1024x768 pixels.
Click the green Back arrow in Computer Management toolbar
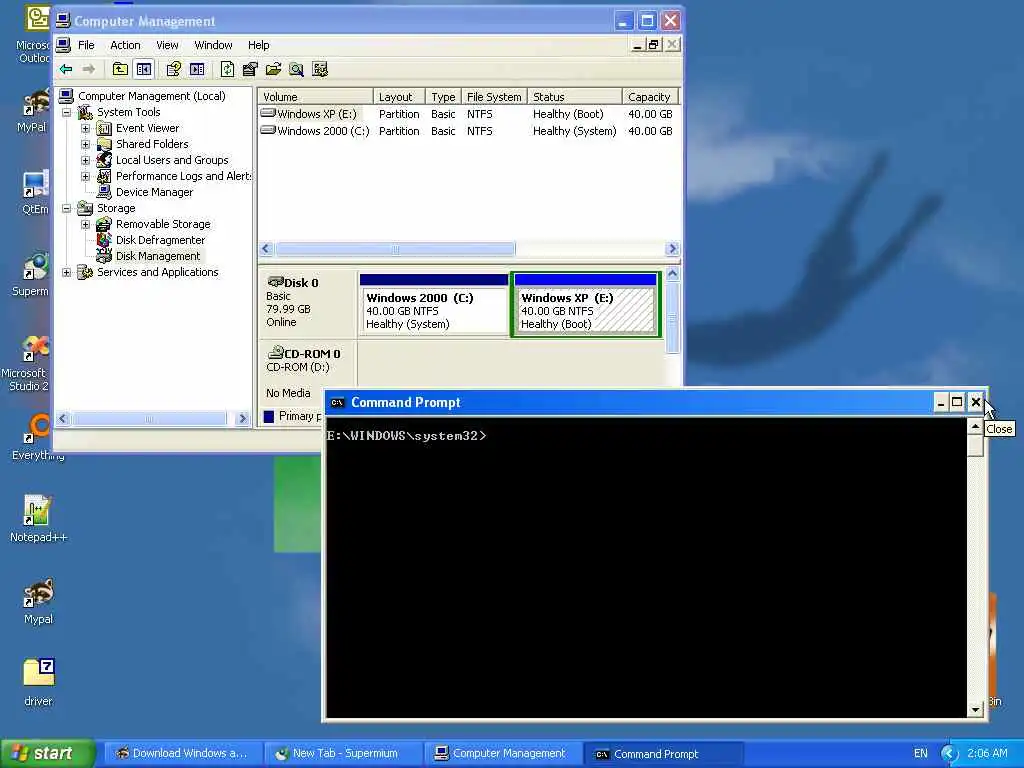pyautogui.click(x=66, y=69)
